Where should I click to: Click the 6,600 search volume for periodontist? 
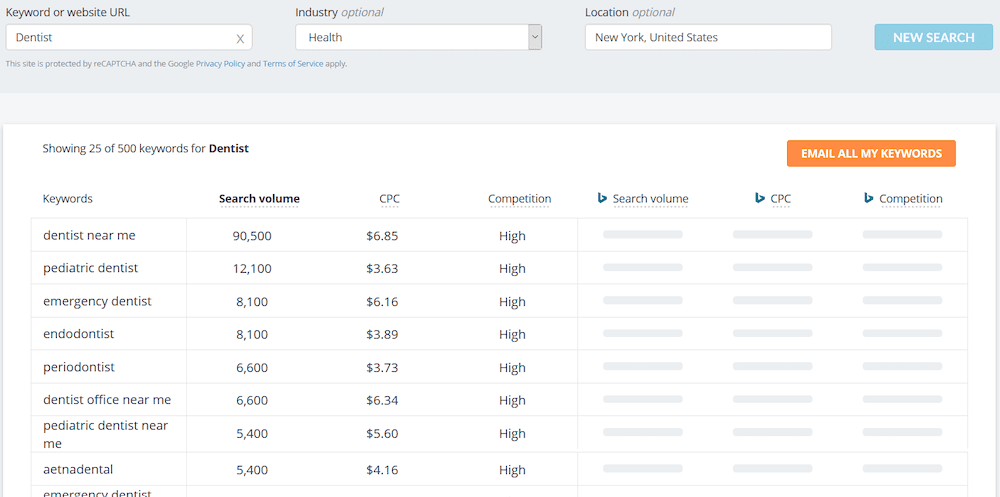click(x=252, y=368)
